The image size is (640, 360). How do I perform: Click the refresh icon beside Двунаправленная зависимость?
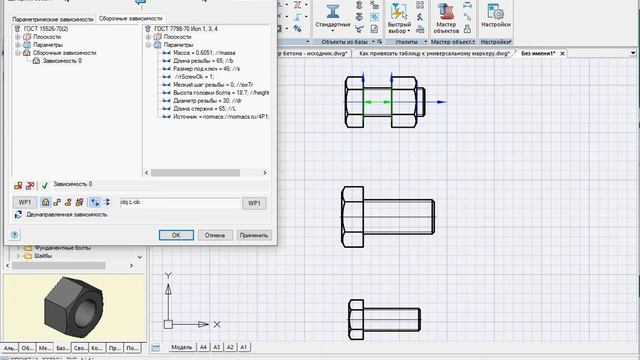18,215
